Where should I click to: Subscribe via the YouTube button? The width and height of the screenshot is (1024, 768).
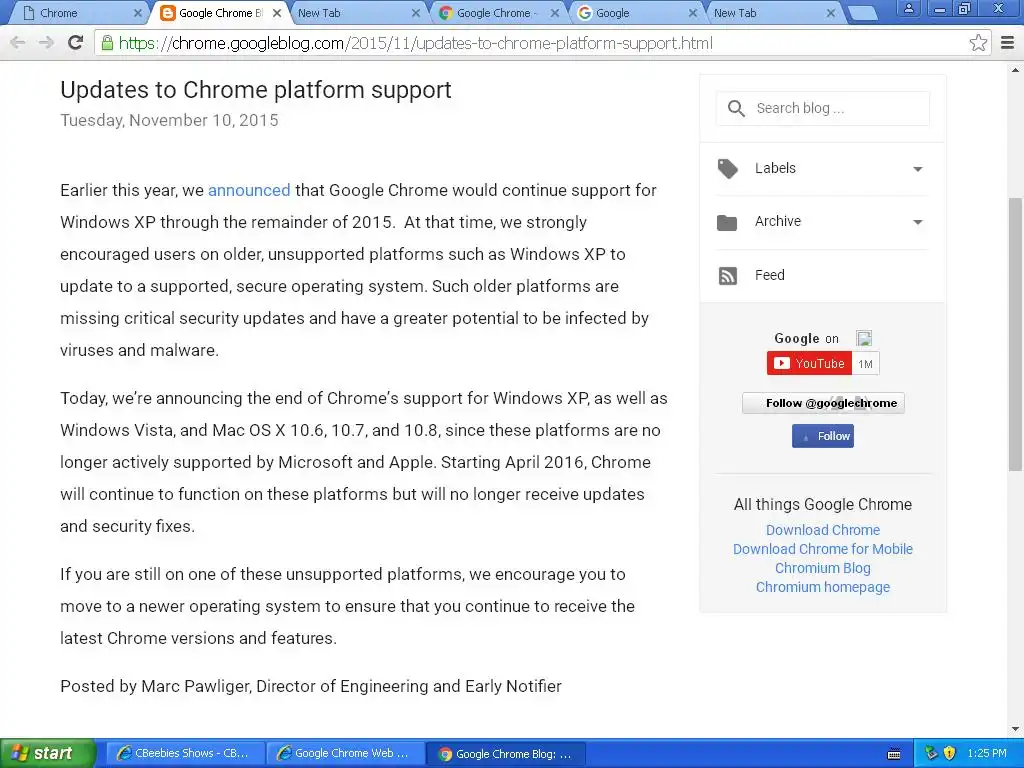pyautogui.click(x=809, y=364)
